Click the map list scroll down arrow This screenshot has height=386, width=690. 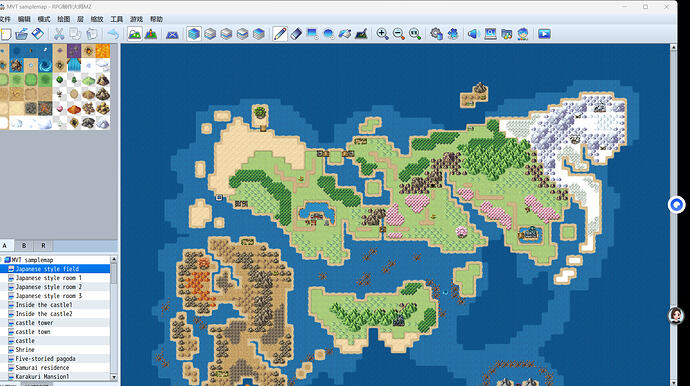point(114,377)
